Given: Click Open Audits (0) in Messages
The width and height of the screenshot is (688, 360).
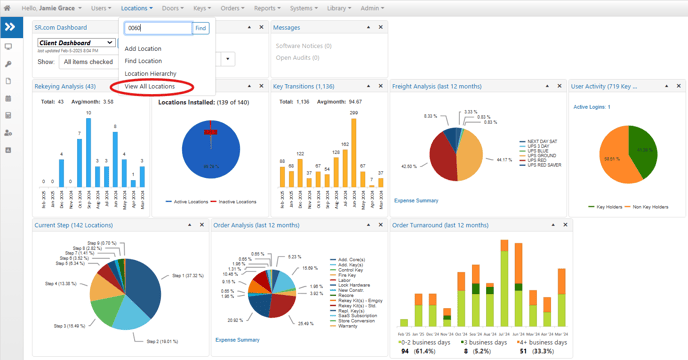Looking at the screenshot, I should 297,58.
